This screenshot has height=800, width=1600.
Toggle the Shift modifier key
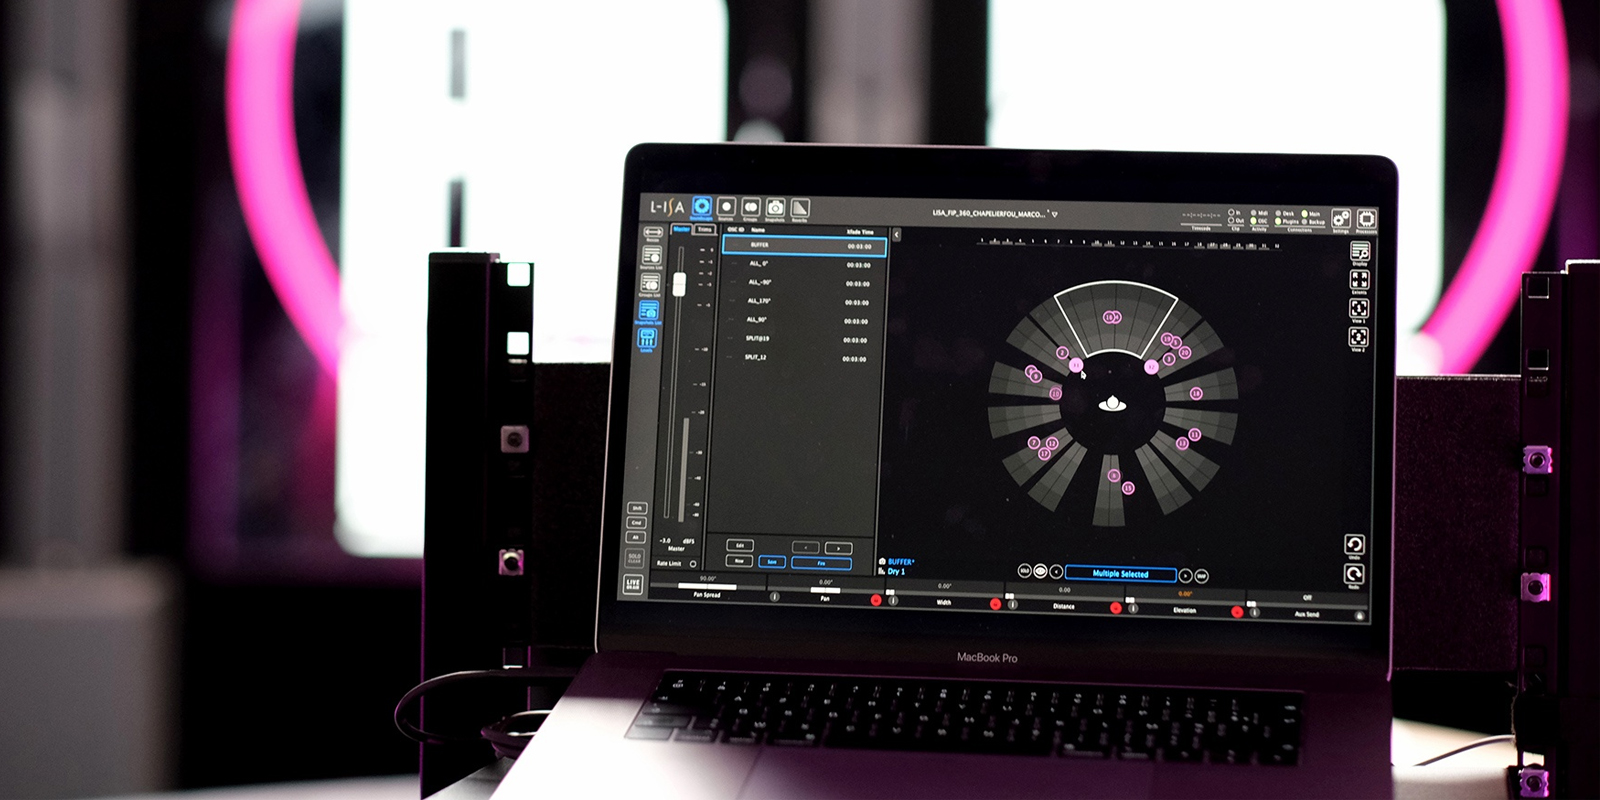[x=637, y=508]
